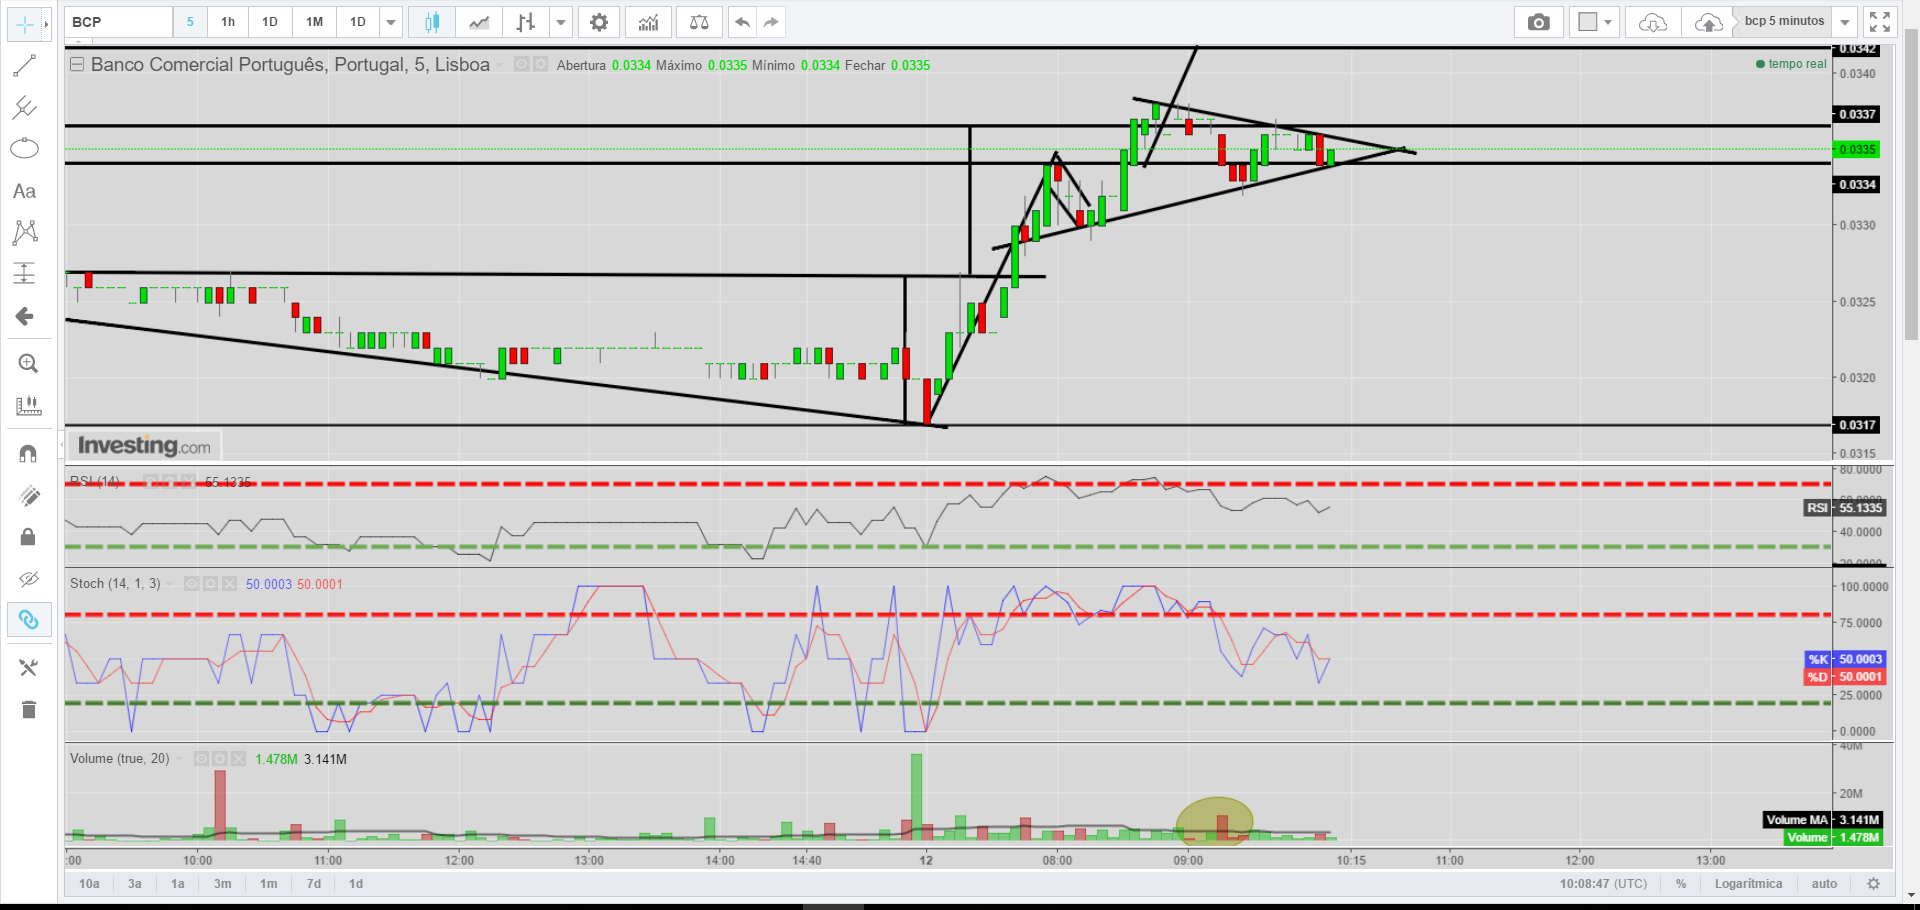Open the long position projection tool
This screenshot has width=1920, height=910.
point(24,273)
